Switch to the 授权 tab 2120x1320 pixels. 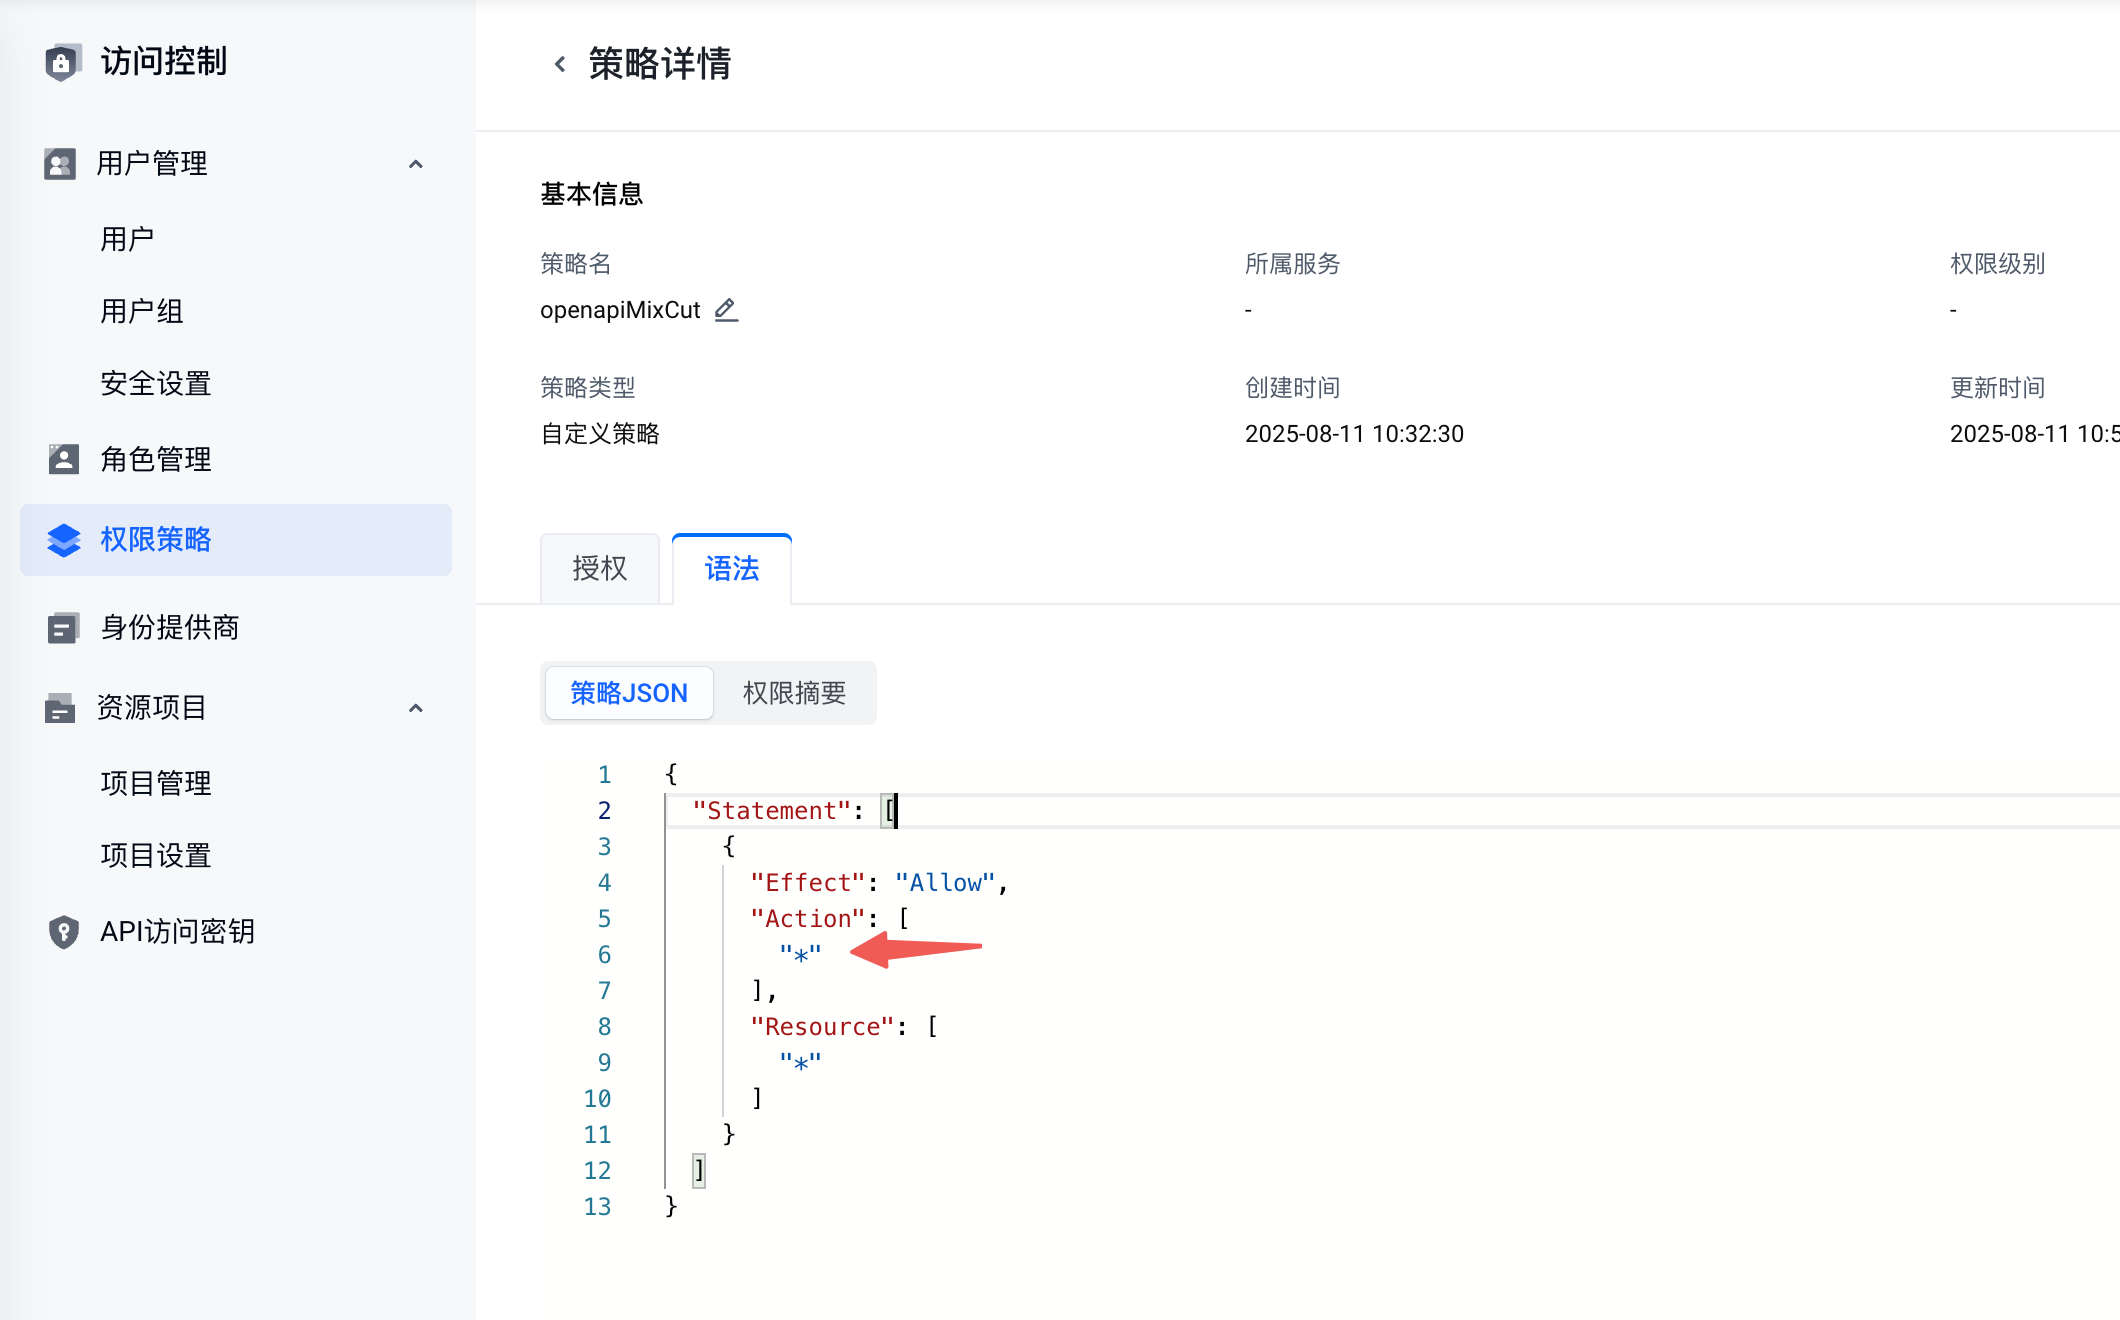click(x=599, y=569)
